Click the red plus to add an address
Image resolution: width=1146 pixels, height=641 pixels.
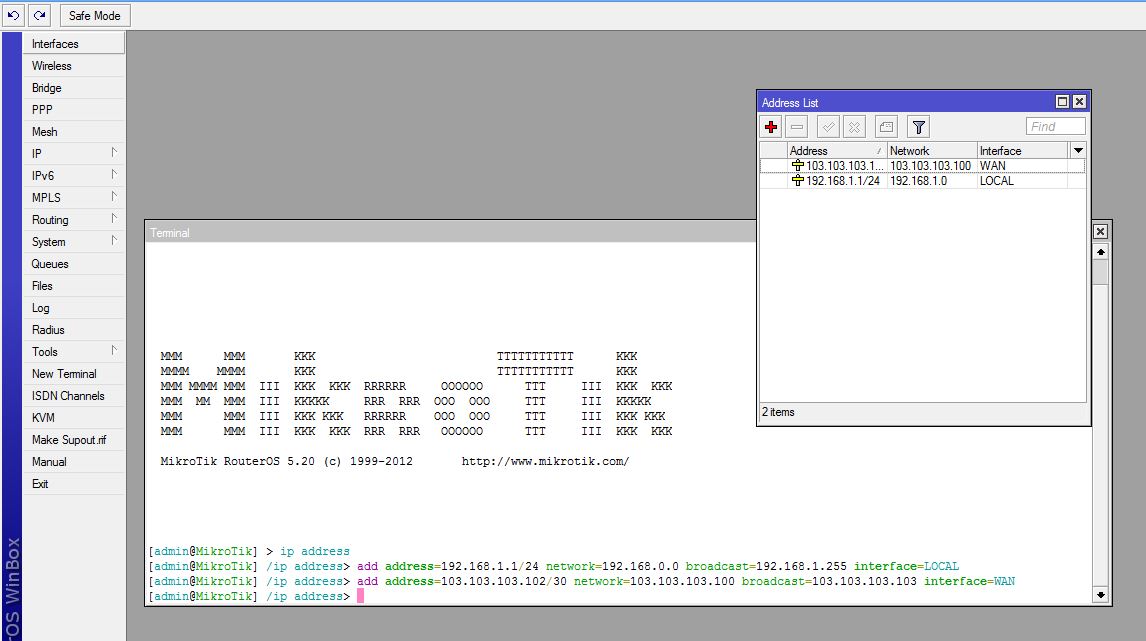pos(770,127)
